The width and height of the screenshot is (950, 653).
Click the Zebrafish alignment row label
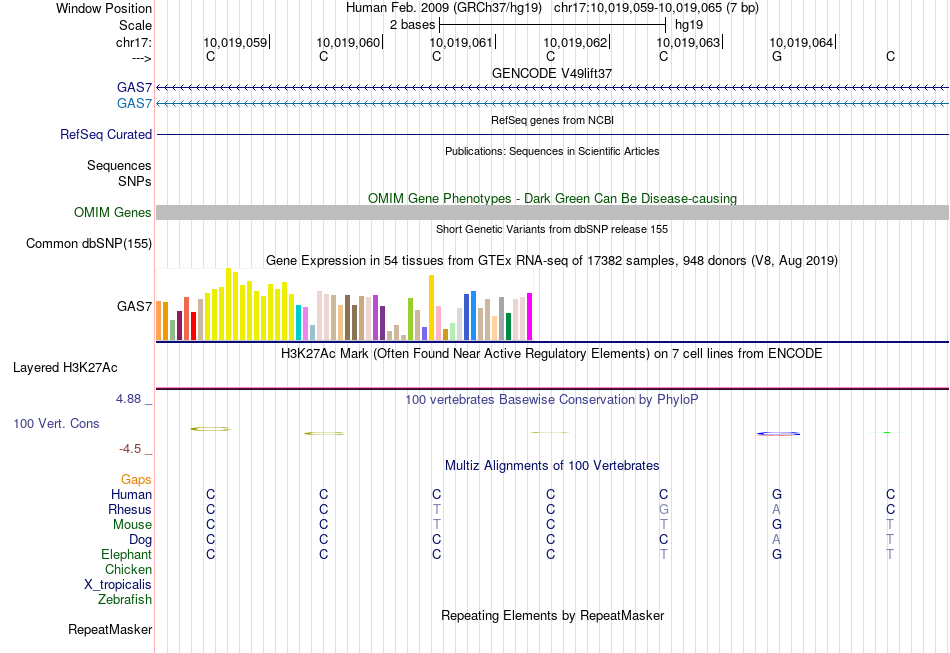coord(125,600)
